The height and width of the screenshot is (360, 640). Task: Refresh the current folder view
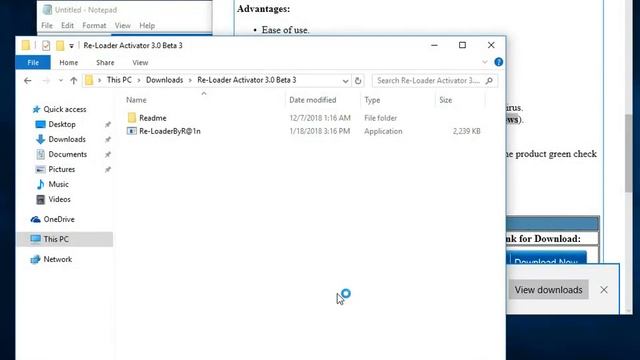pyautogui.click(x=358, y=80)
